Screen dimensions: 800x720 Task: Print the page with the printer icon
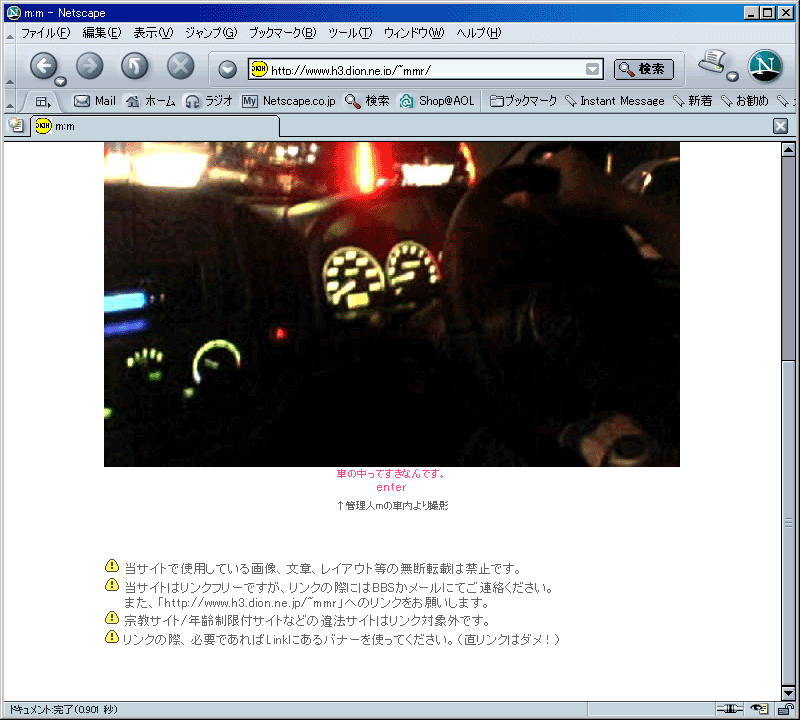pos(712,61)
